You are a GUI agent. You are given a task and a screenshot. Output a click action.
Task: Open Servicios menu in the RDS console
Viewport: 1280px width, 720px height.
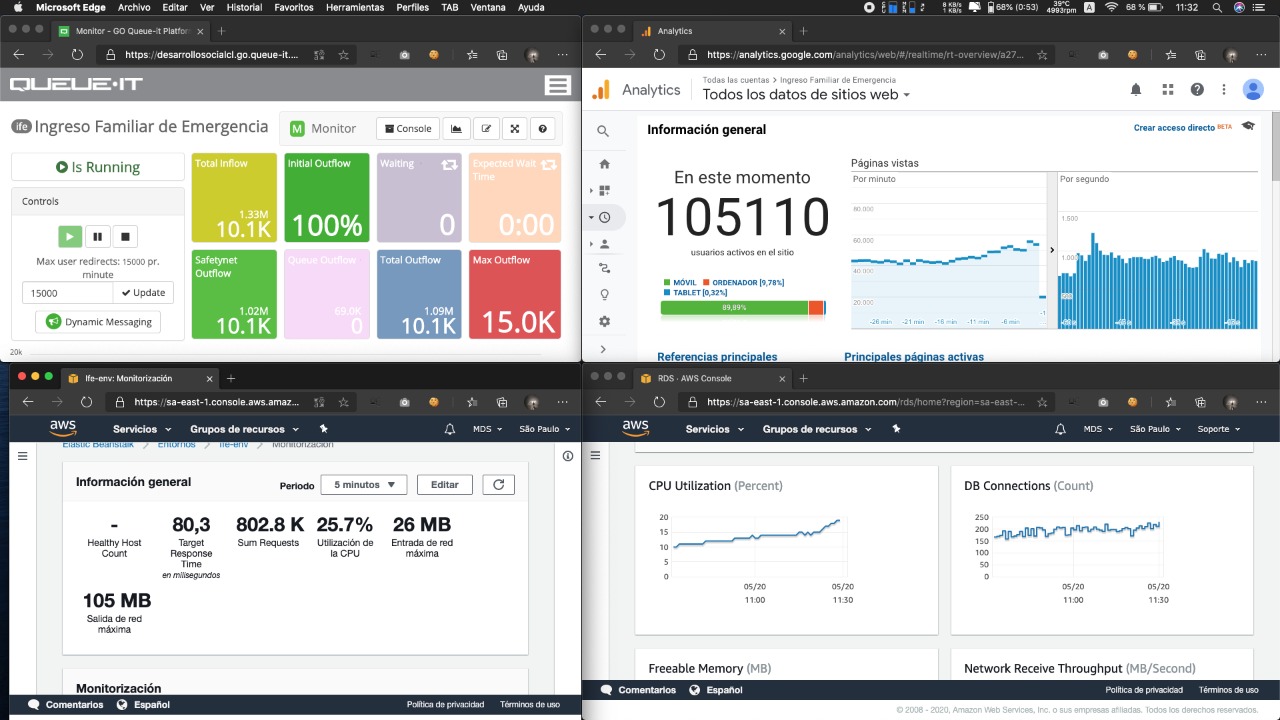pyautogui.click(x=713, y=429)
